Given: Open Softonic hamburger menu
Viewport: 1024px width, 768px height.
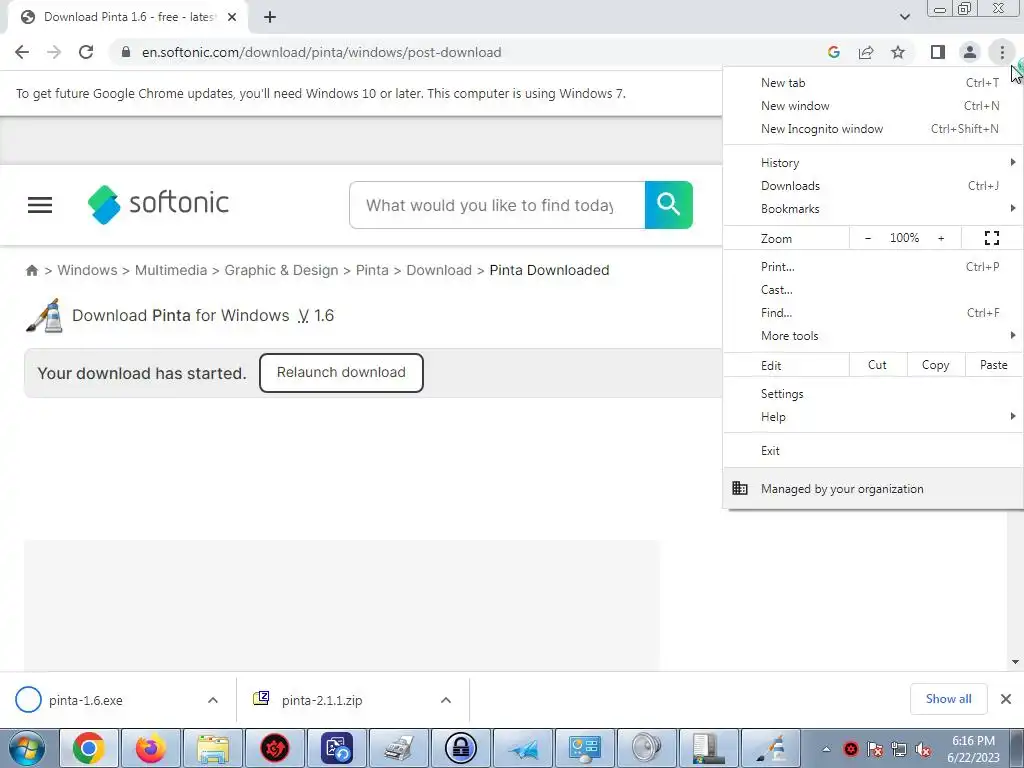Looking at the screenshot, I should 40,205.
